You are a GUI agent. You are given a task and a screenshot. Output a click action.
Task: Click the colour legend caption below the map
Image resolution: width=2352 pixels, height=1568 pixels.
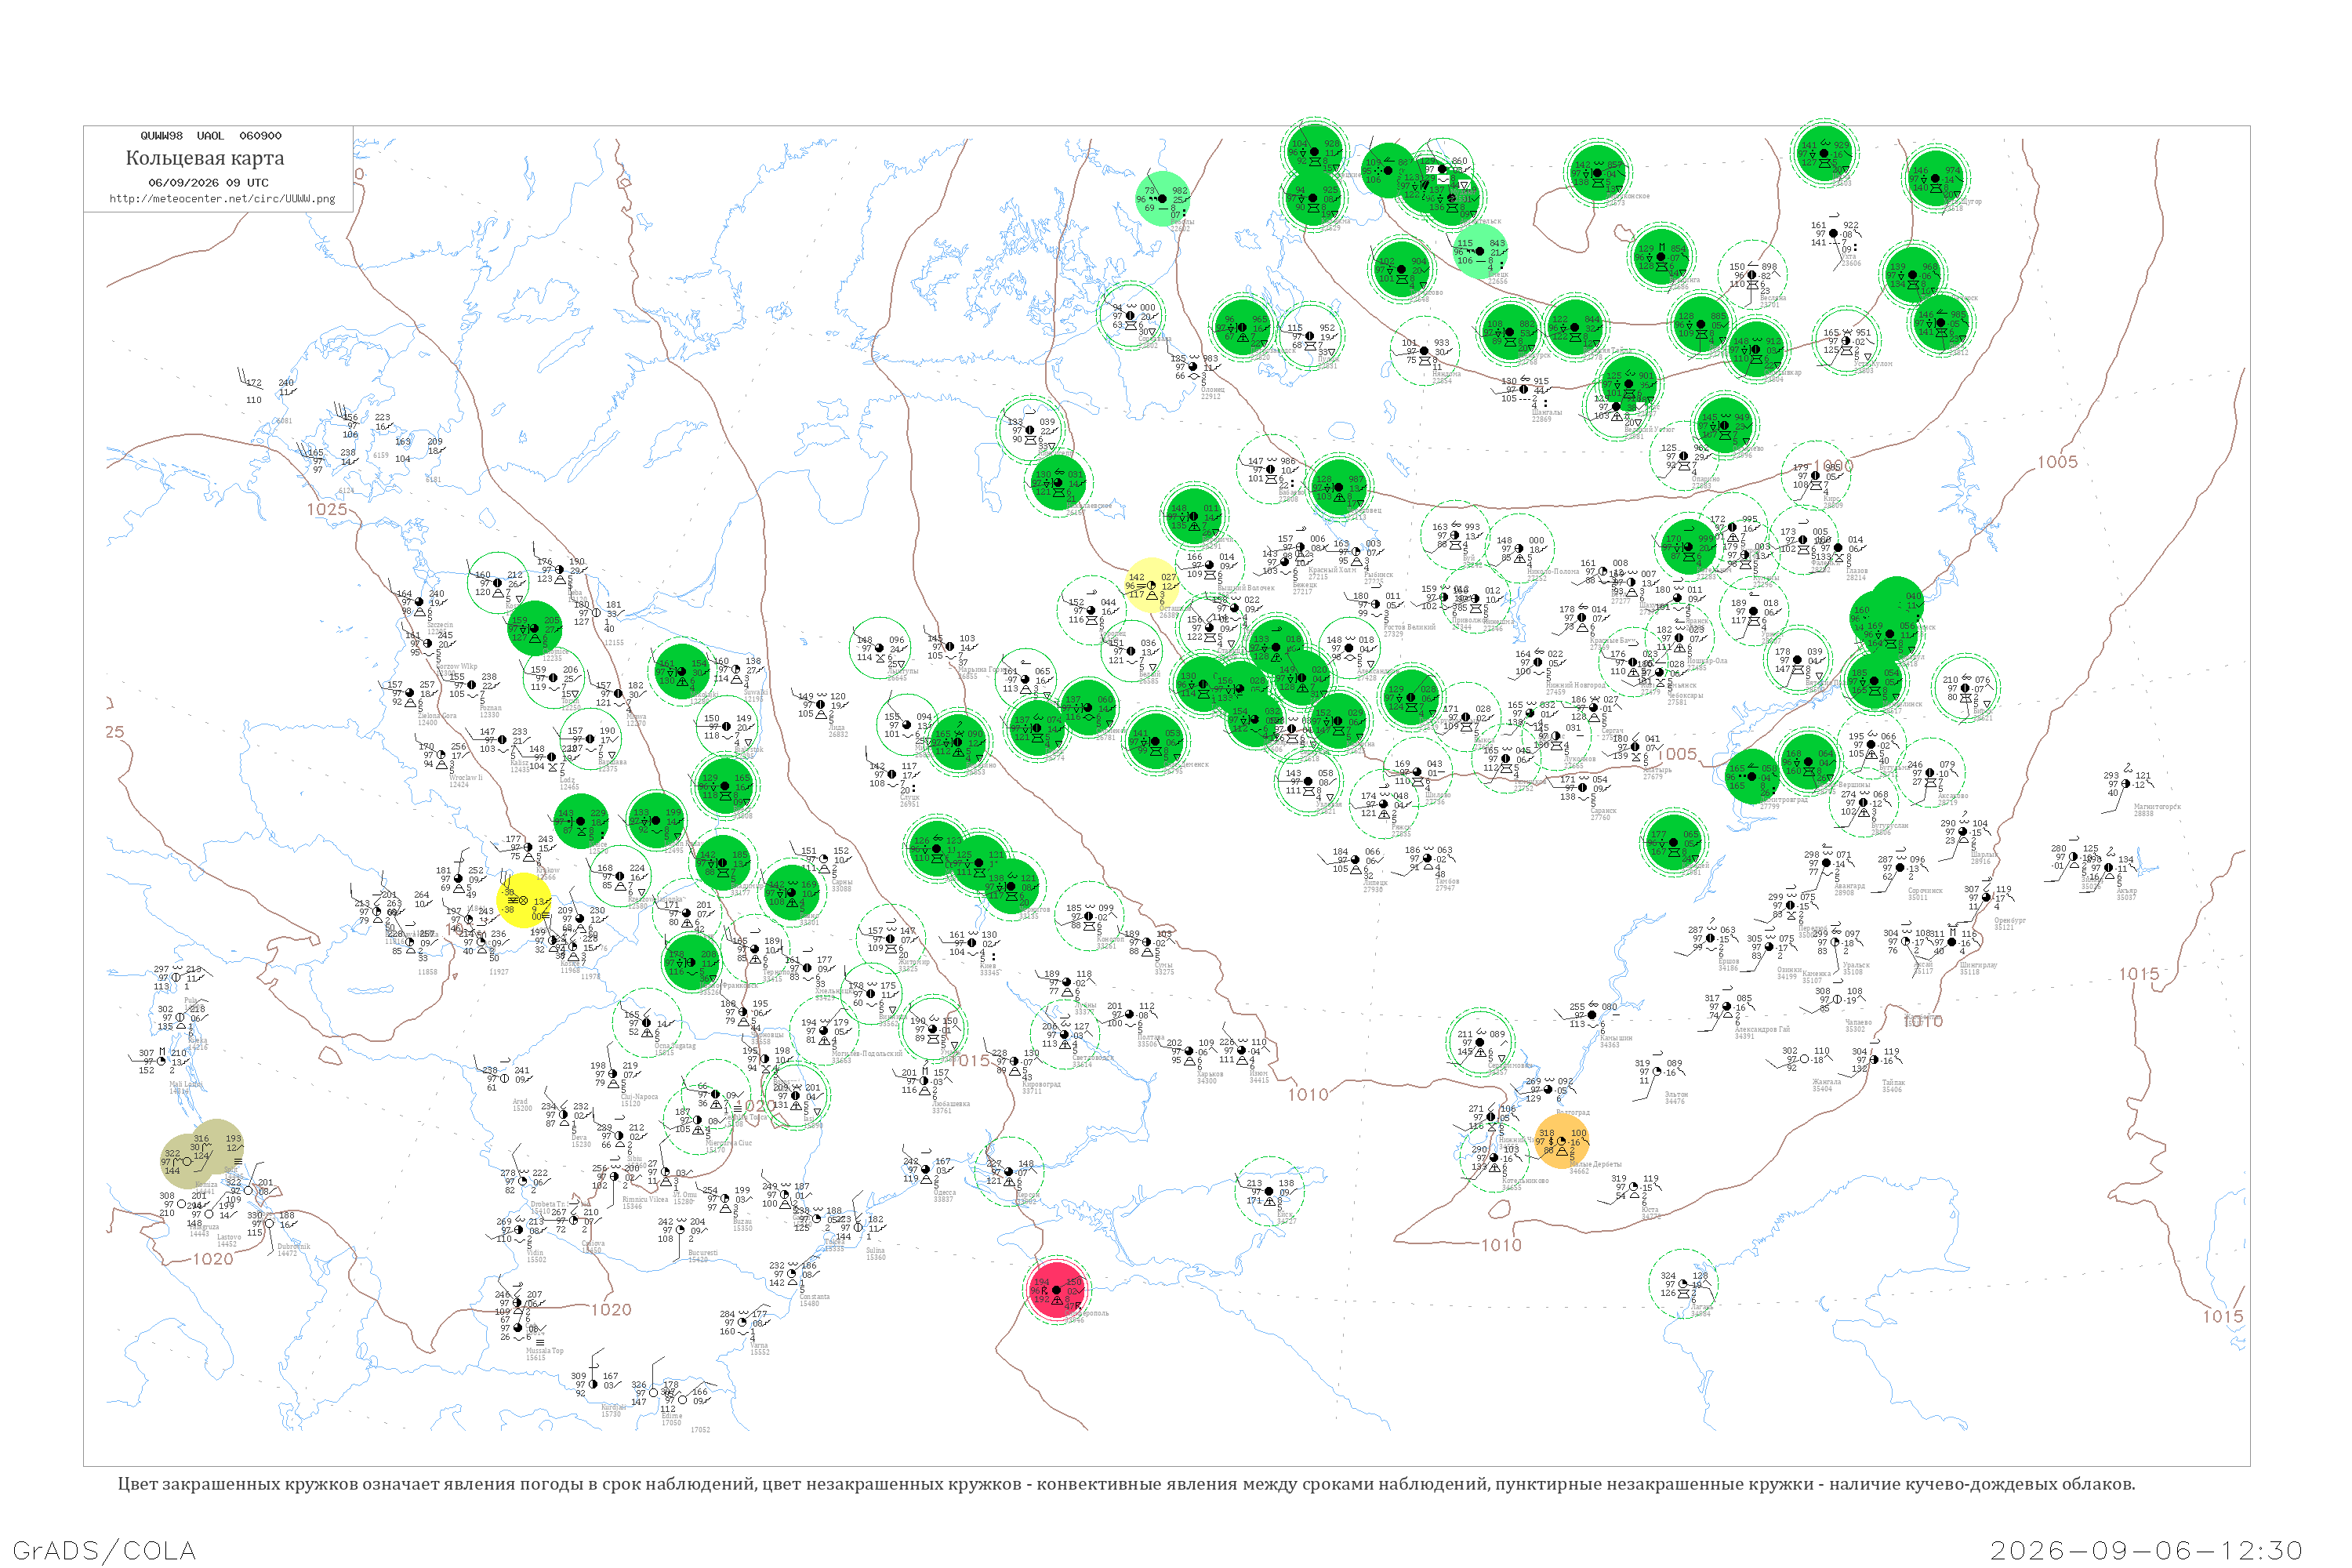click(x=1126, y=1484)
